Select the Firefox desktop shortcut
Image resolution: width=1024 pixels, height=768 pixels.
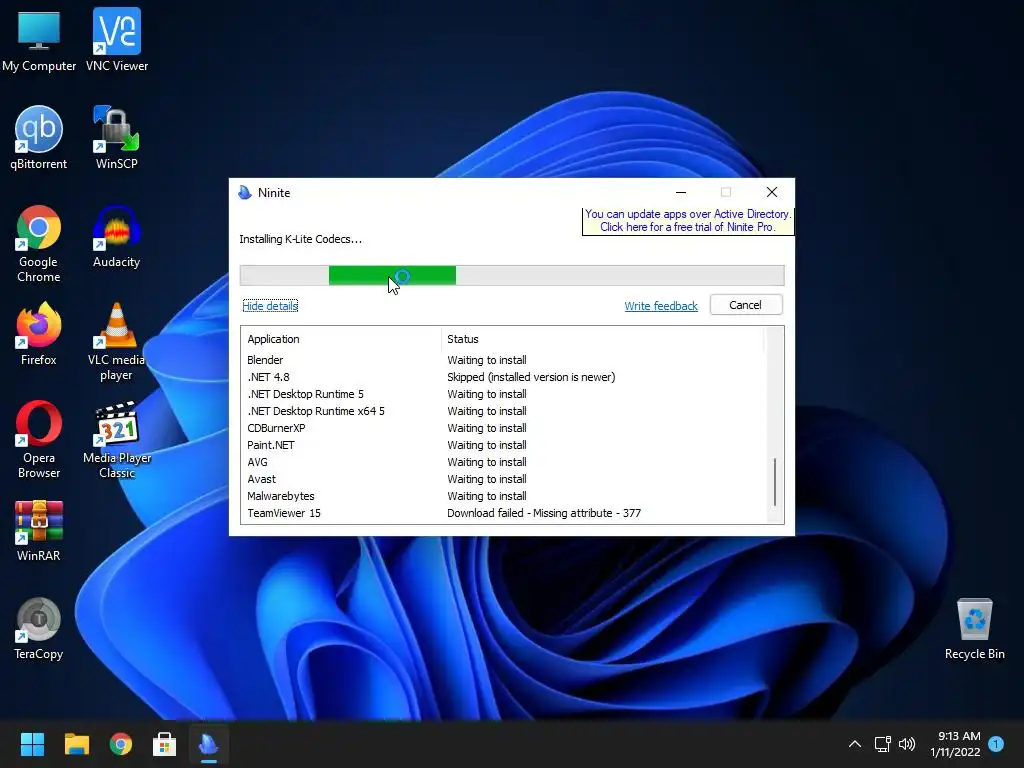39,334
